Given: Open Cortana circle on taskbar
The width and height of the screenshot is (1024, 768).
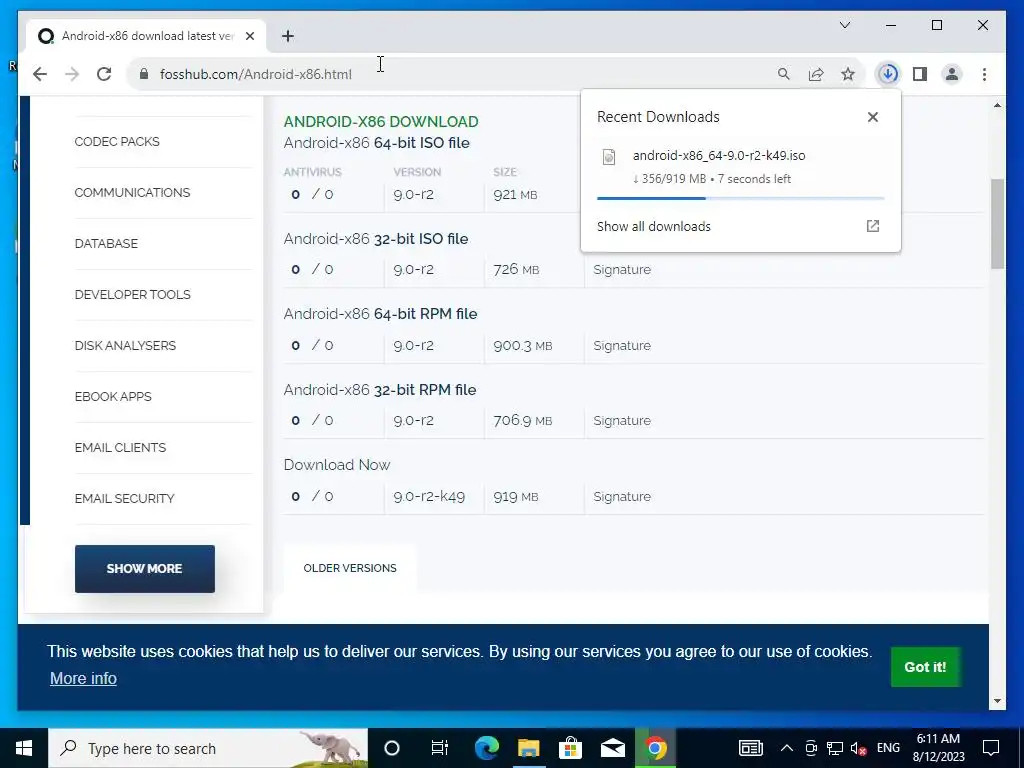Looking at the screenshot, I should [392, 748].
